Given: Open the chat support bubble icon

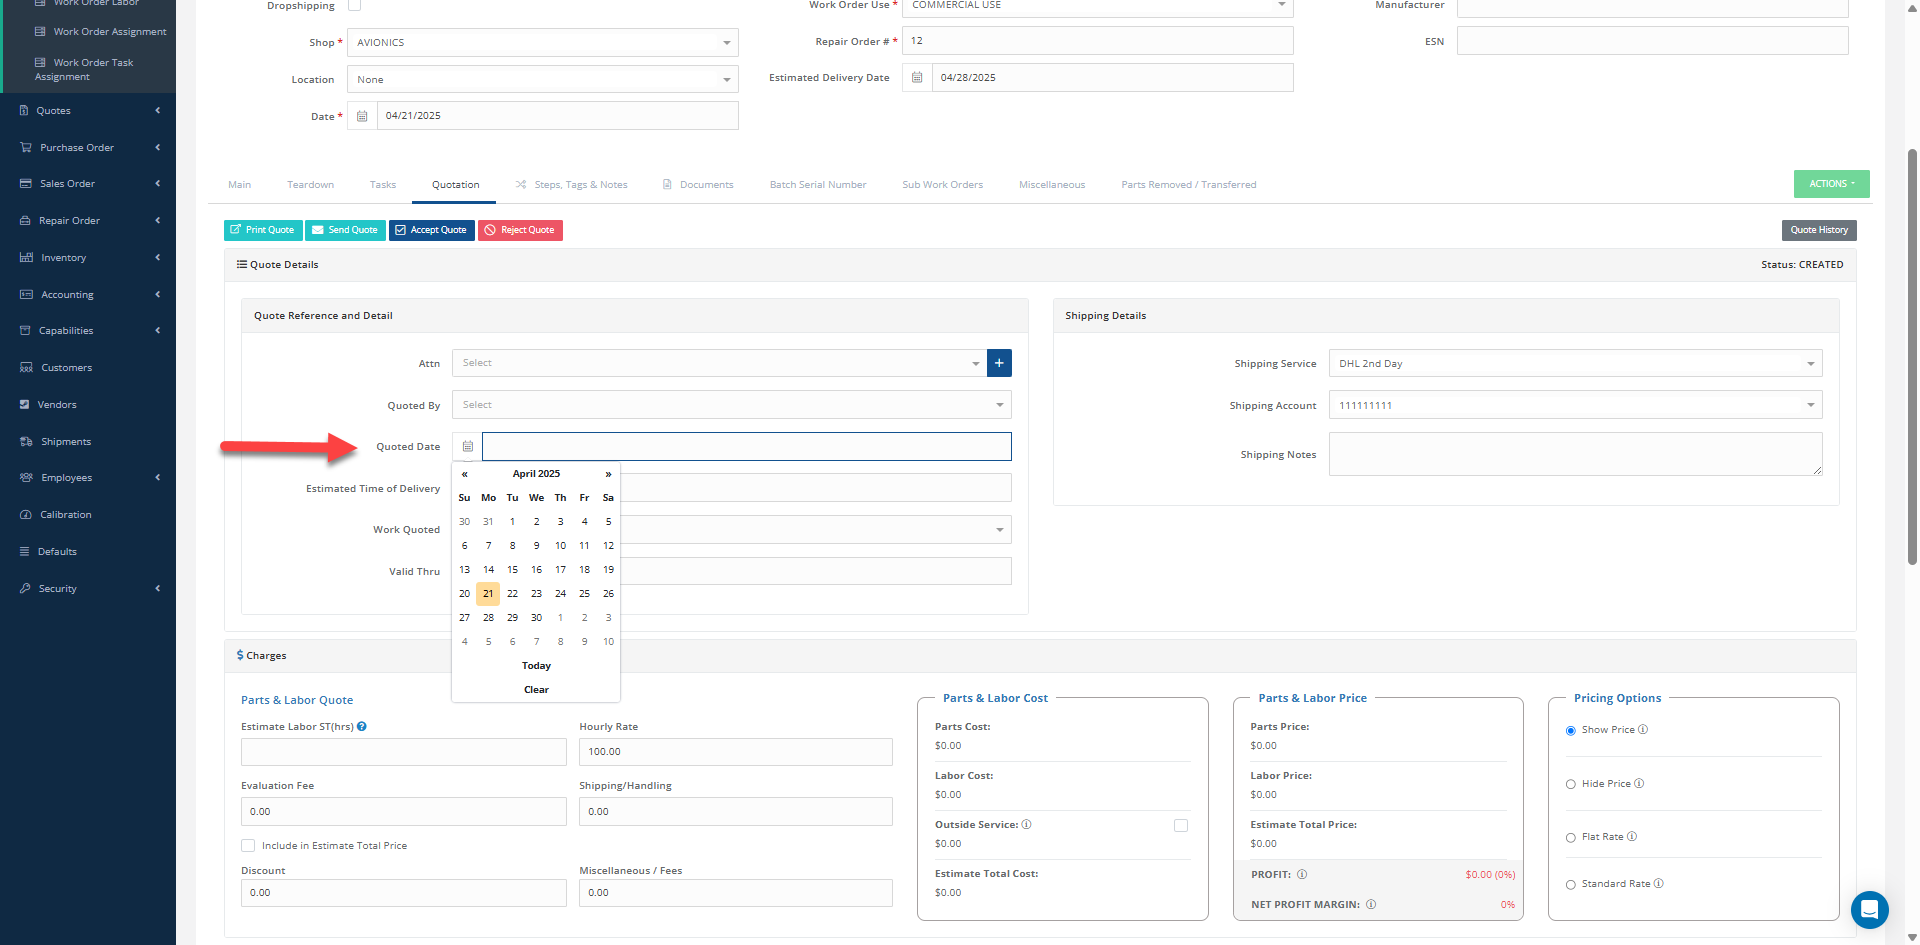Looking at the screenshot, I should [1869, 910].
